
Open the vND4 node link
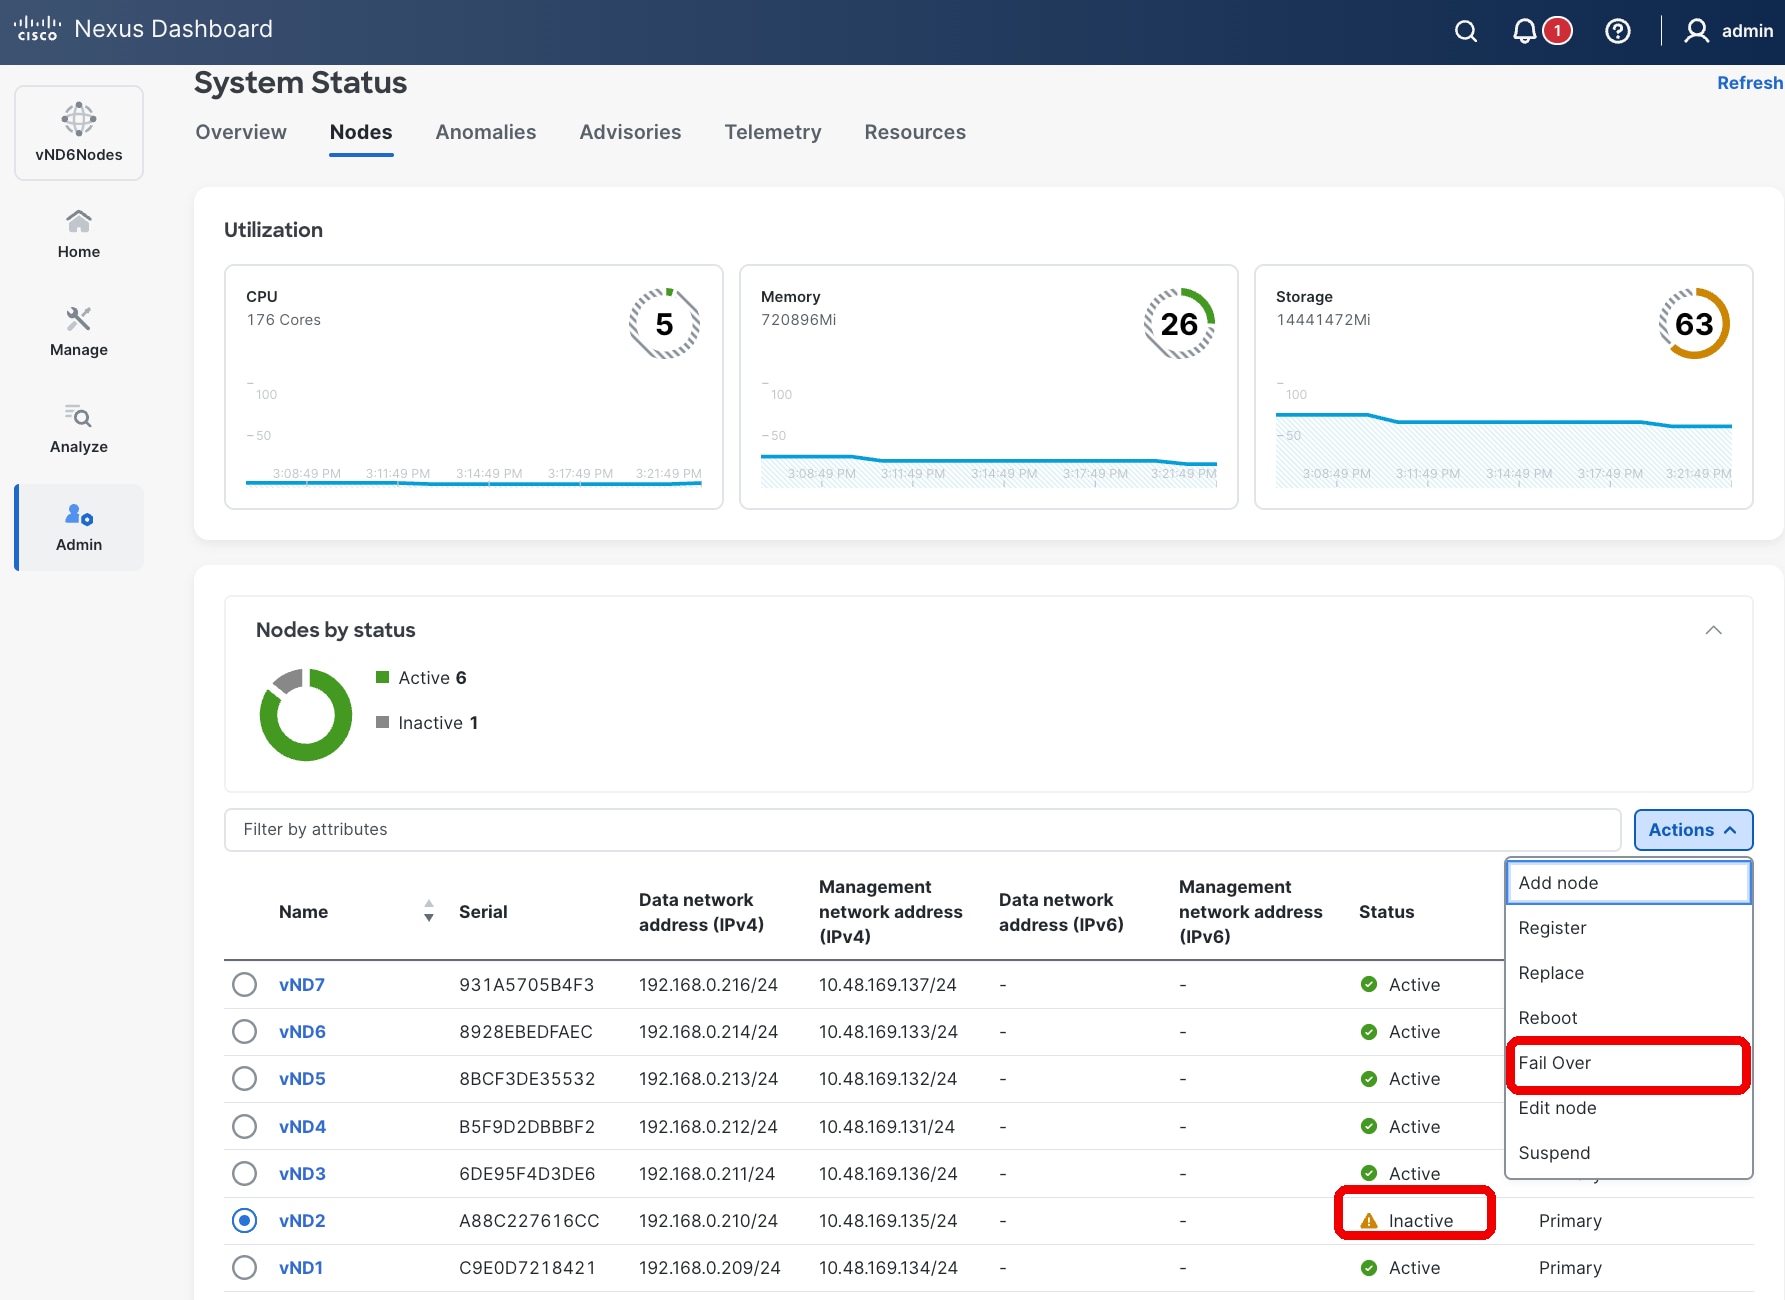coord(302,1126)
